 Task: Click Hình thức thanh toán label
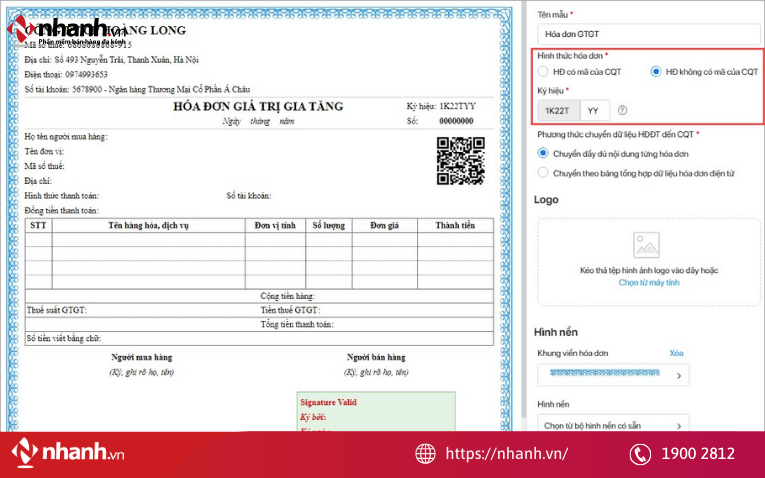61,196
